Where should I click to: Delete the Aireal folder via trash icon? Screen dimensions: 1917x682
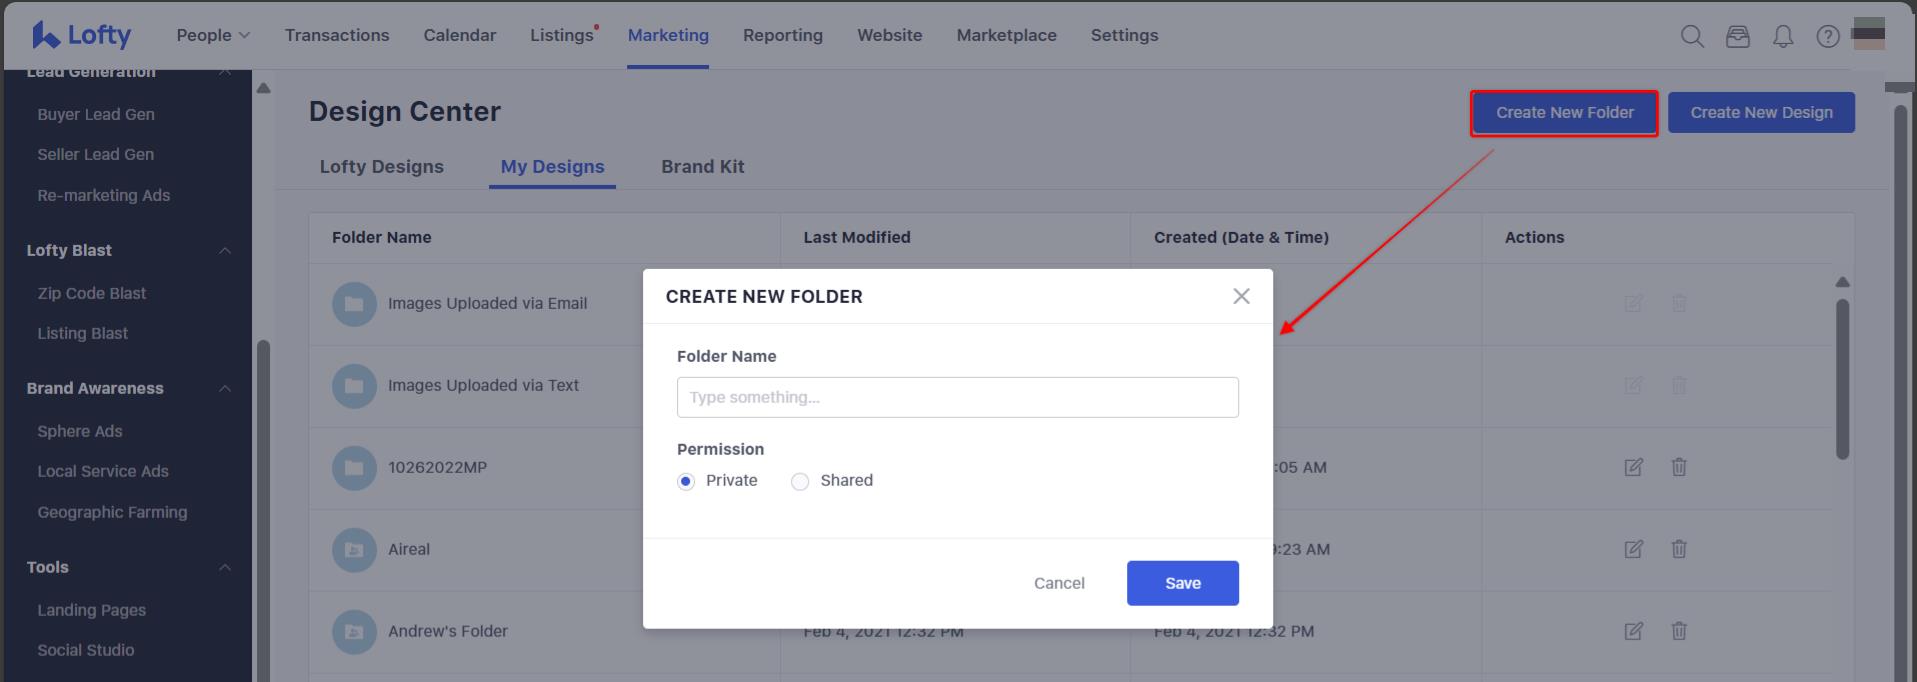1679,549
